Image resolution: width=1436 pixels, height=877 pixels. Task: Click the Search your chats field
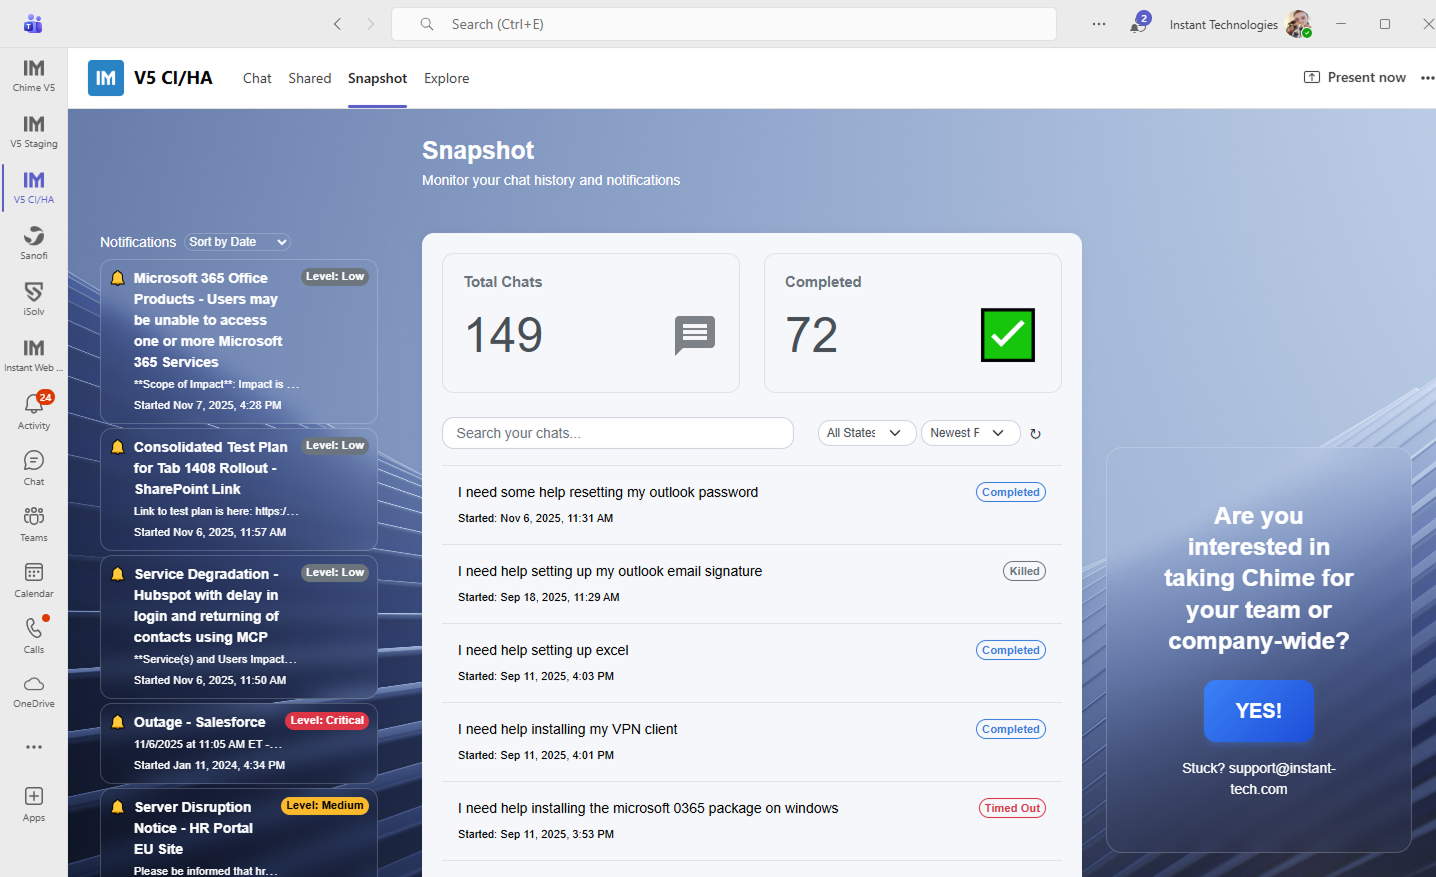(x=618, y=433)
